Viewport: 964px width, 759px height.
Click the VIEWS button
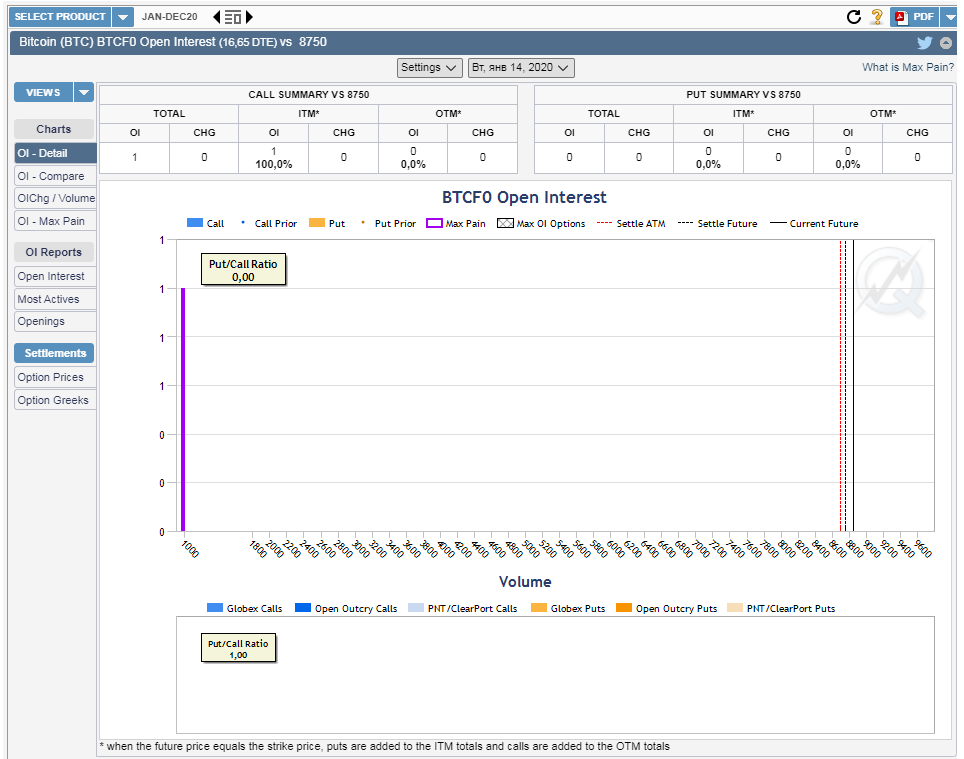[x=43, y=93]
